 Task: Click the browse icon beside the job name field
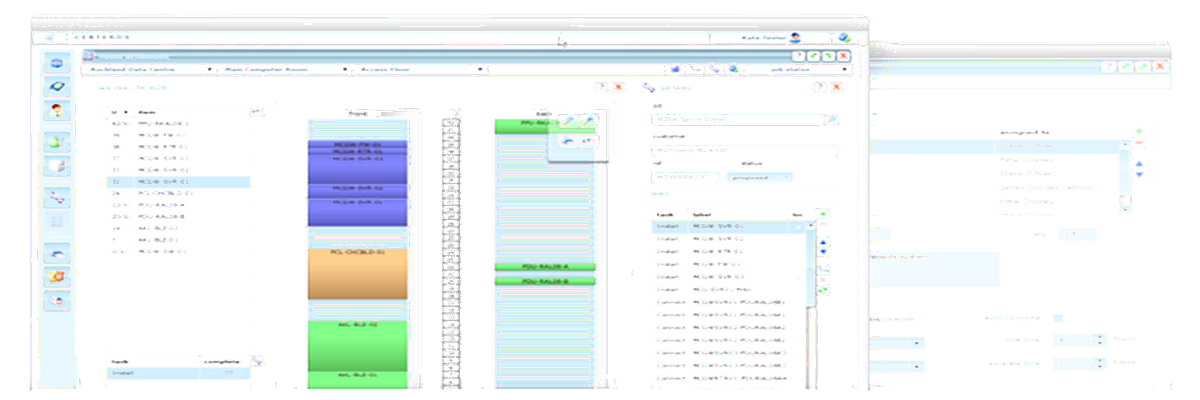(830, 120)
